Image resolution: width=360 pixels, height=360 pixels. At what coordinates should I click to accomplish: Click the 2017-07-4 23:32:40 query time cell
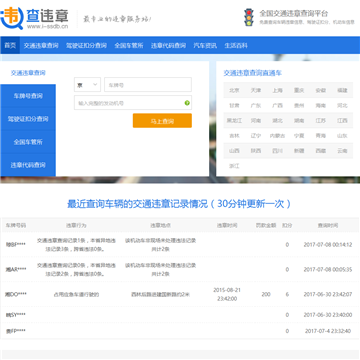(328, 331)
